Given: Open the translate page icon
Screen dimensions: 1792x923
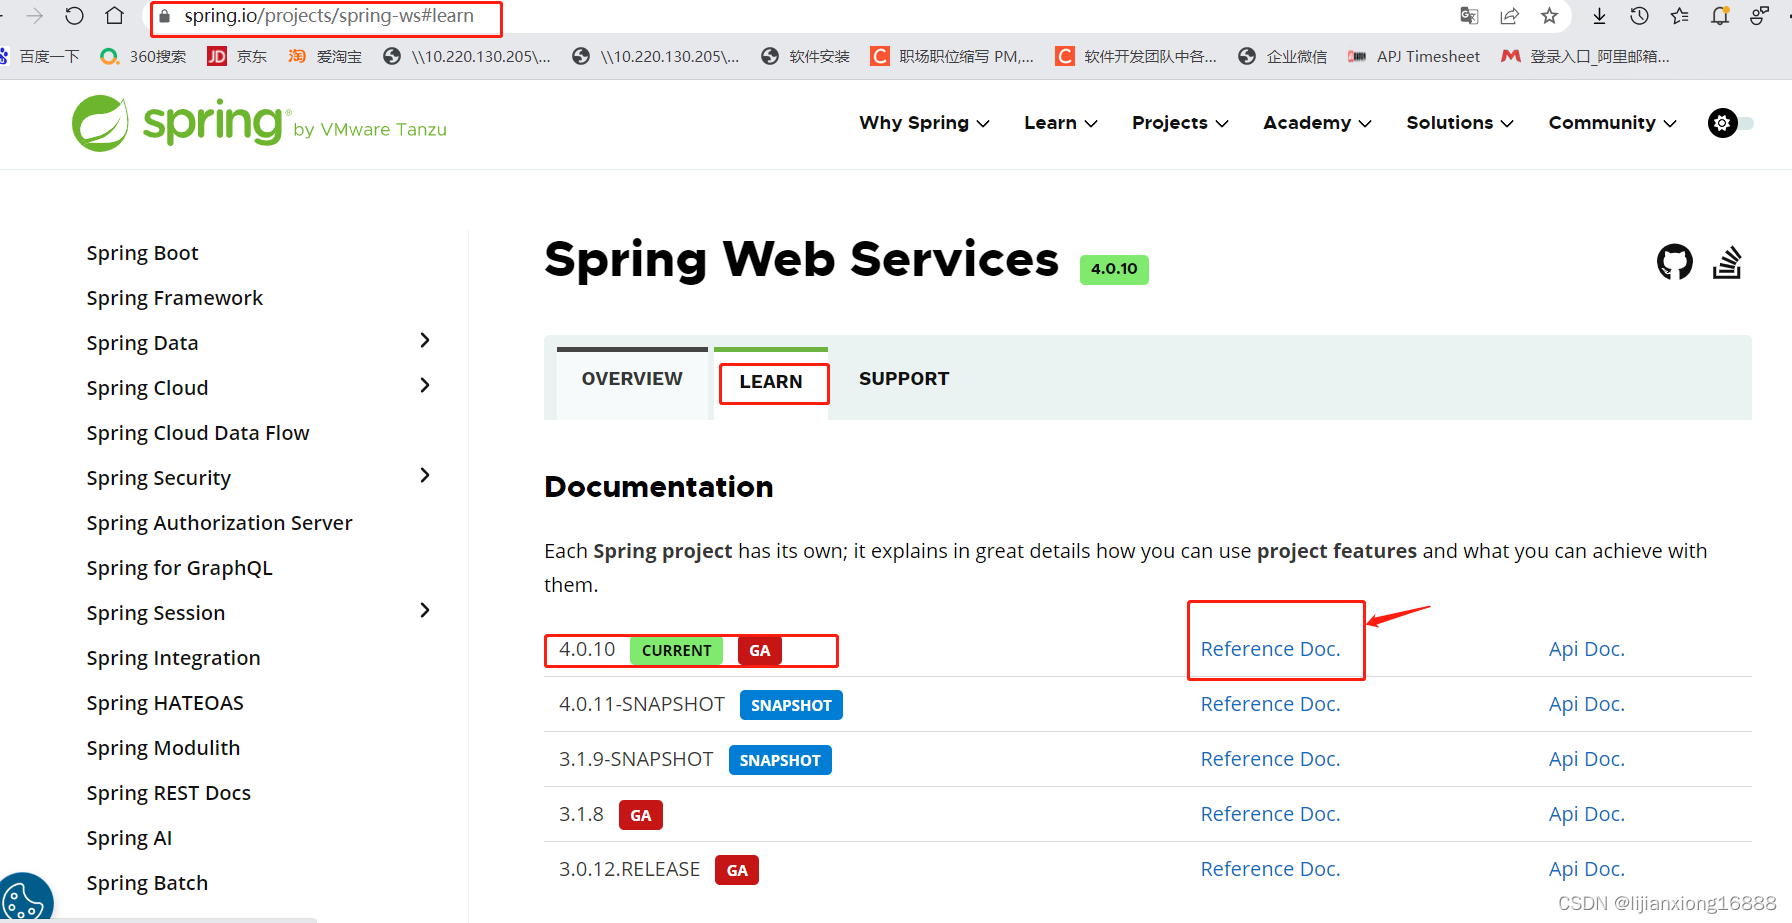Looking at the screenshot, I should [1469, 16].
